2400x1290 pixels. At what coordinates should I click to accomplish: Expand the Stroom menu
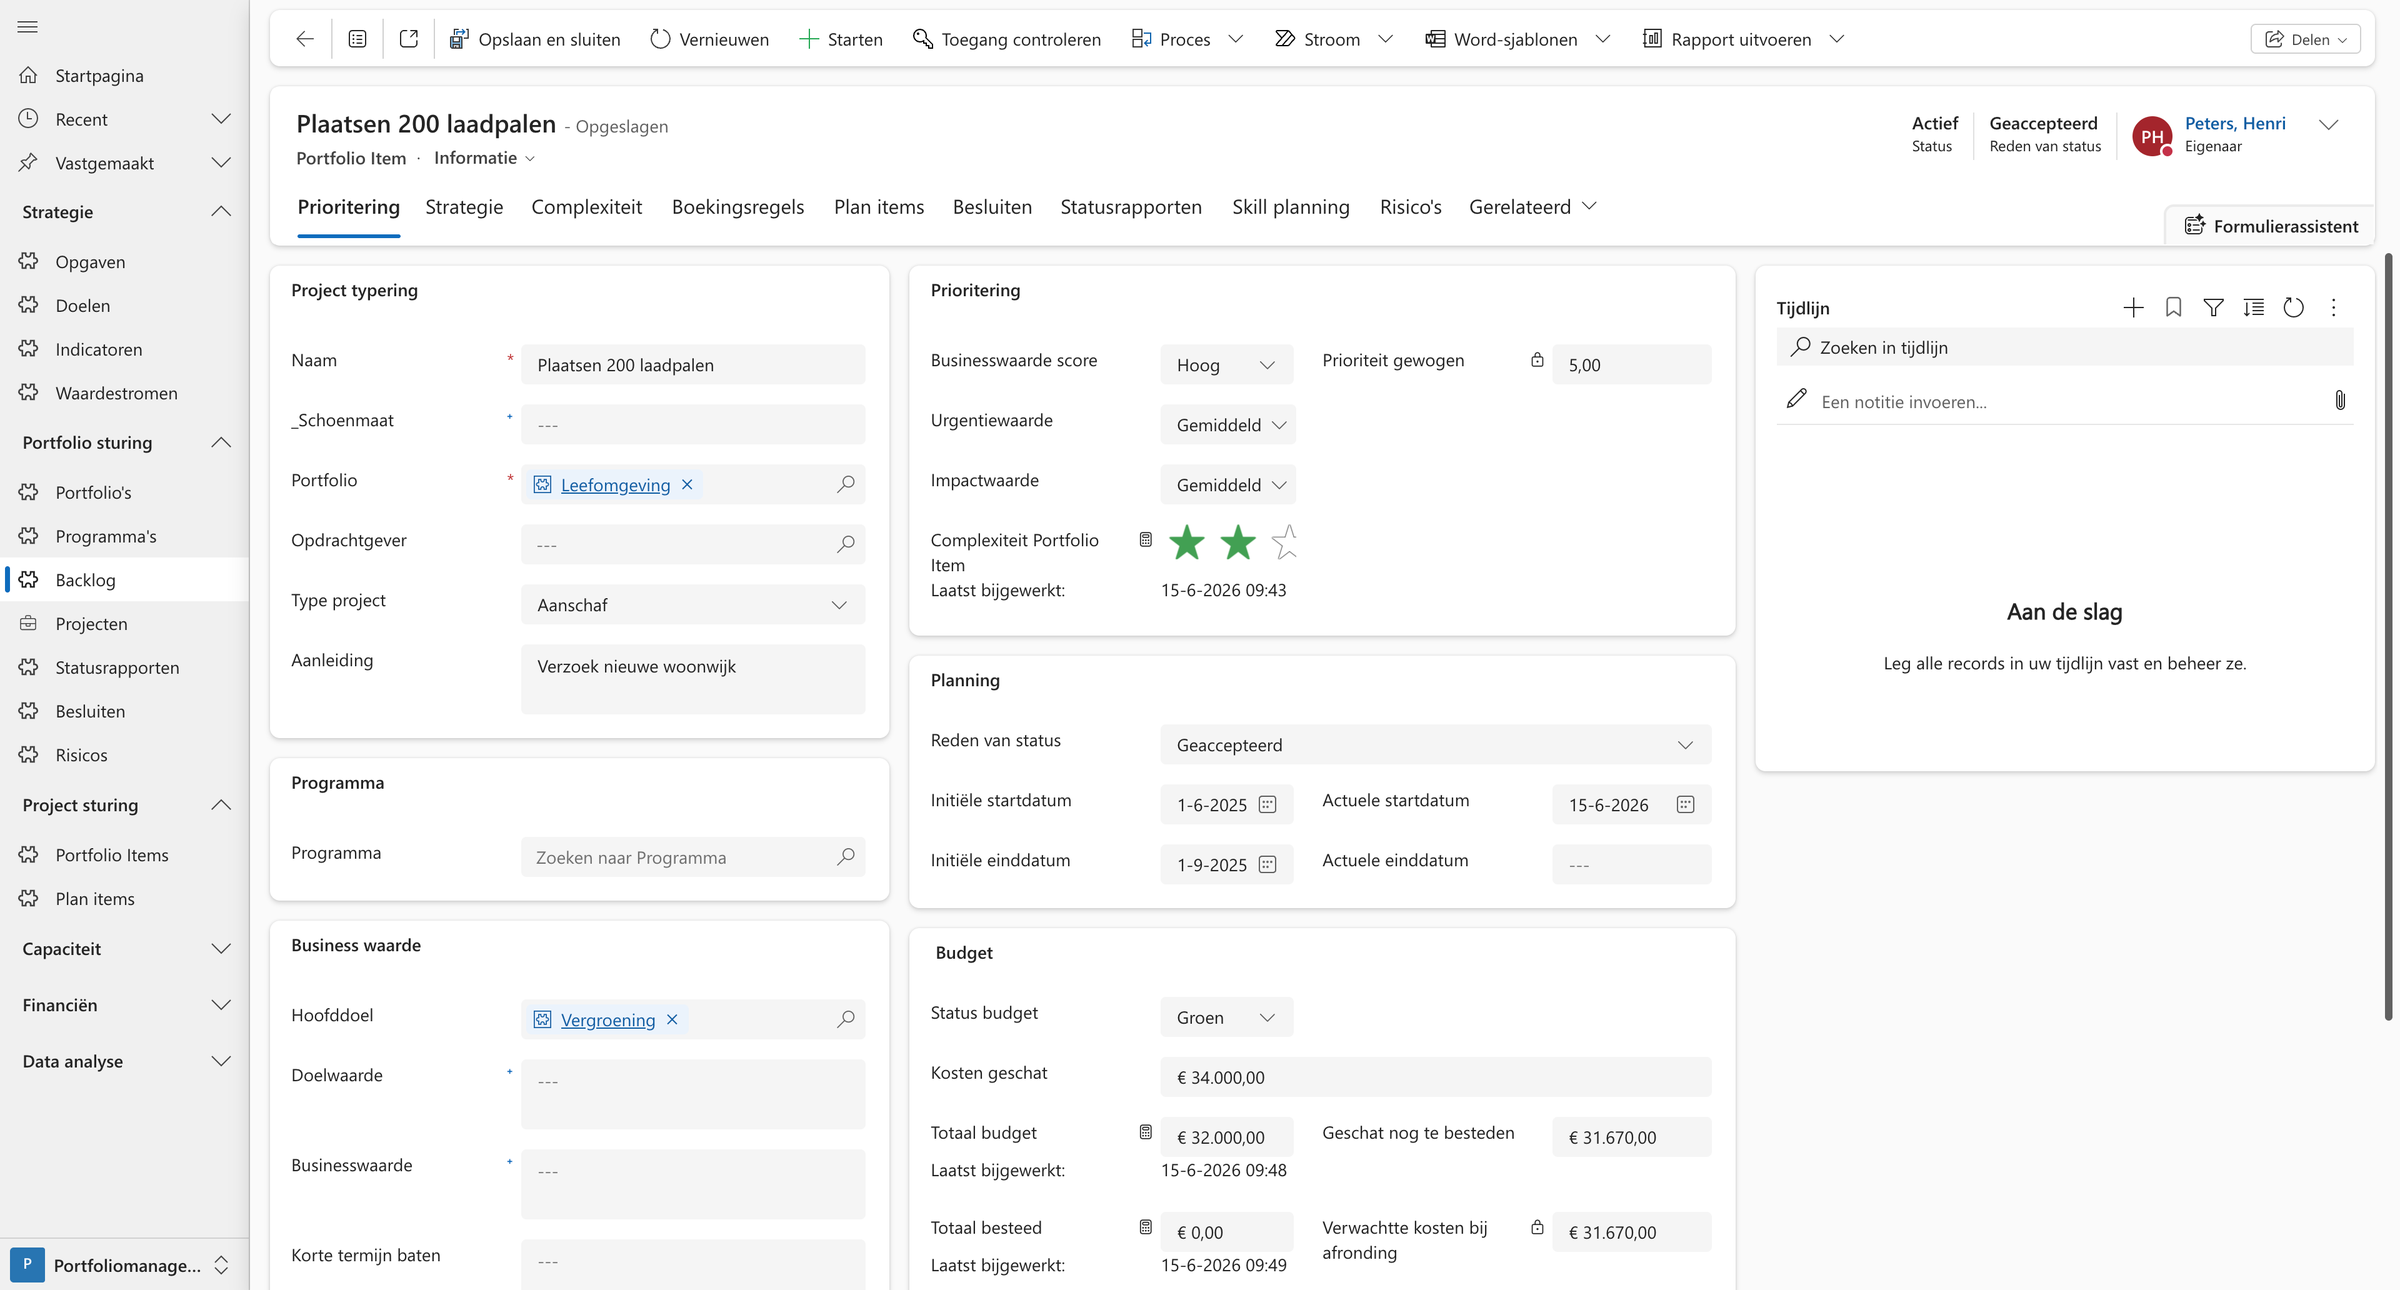pos(1385,39)
